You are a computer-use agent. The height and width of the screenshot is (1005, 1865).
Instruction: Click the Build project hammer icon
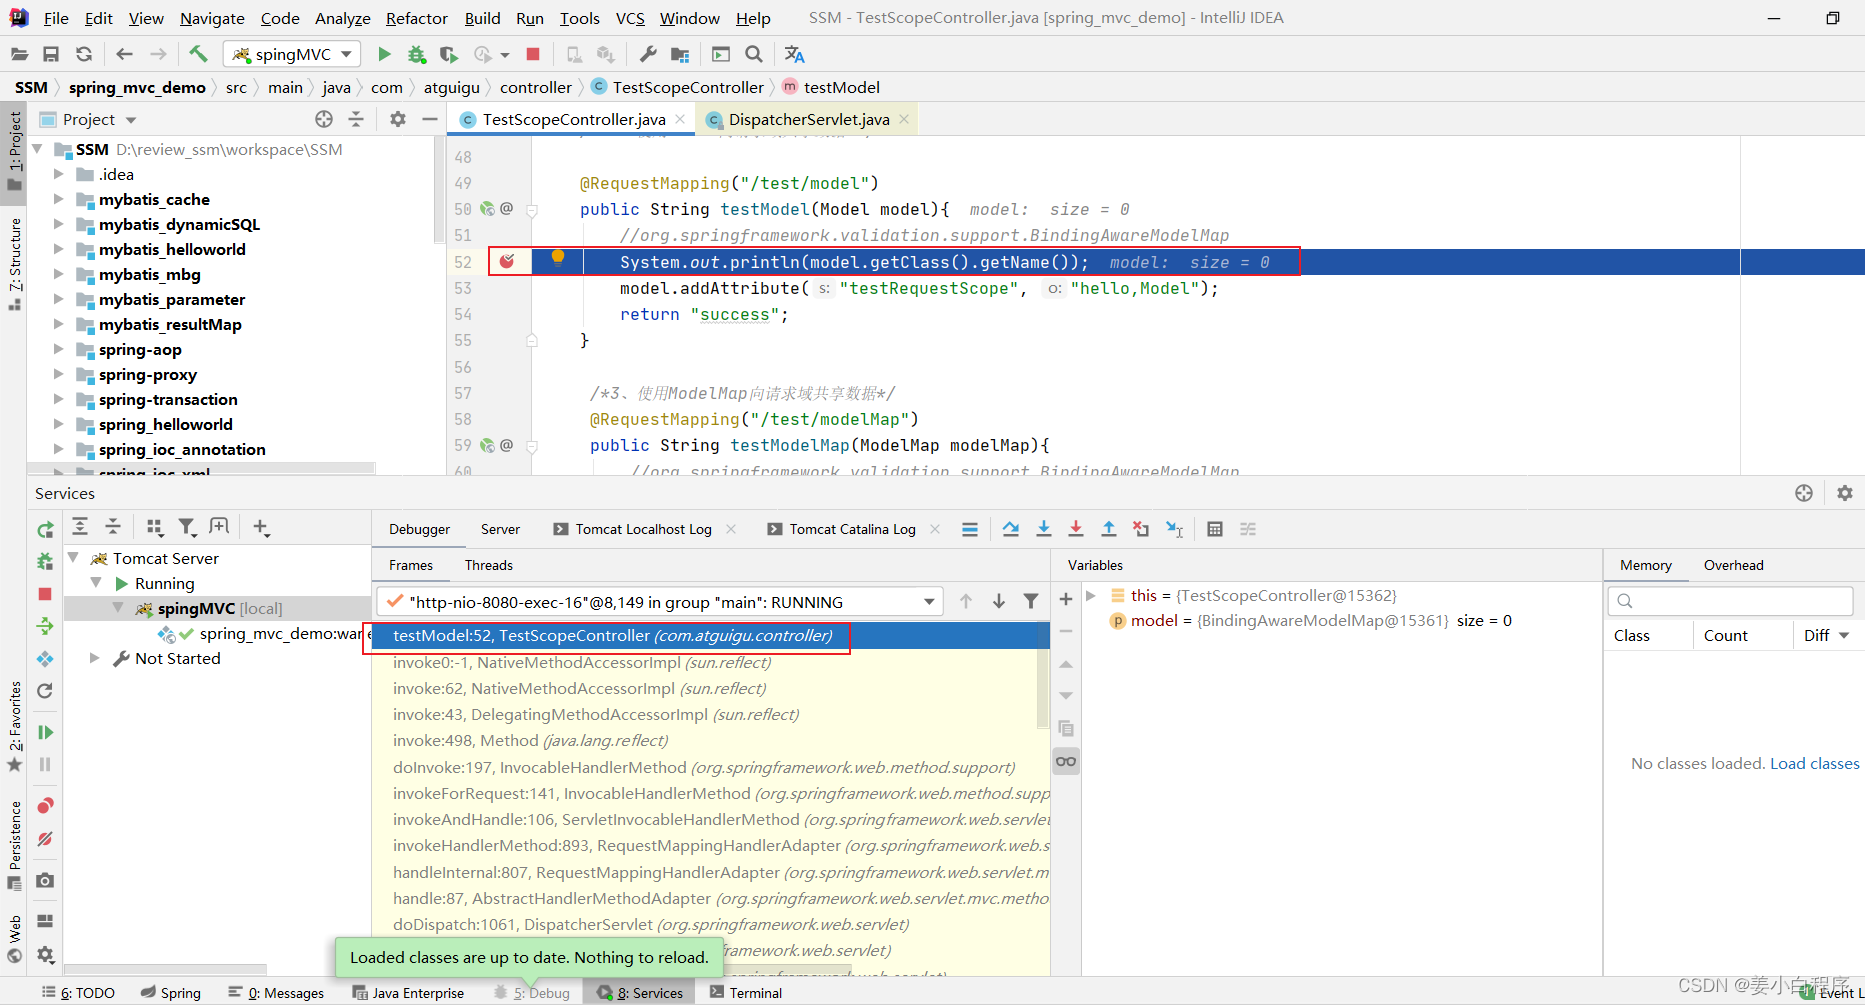click(x=198, y=54)
